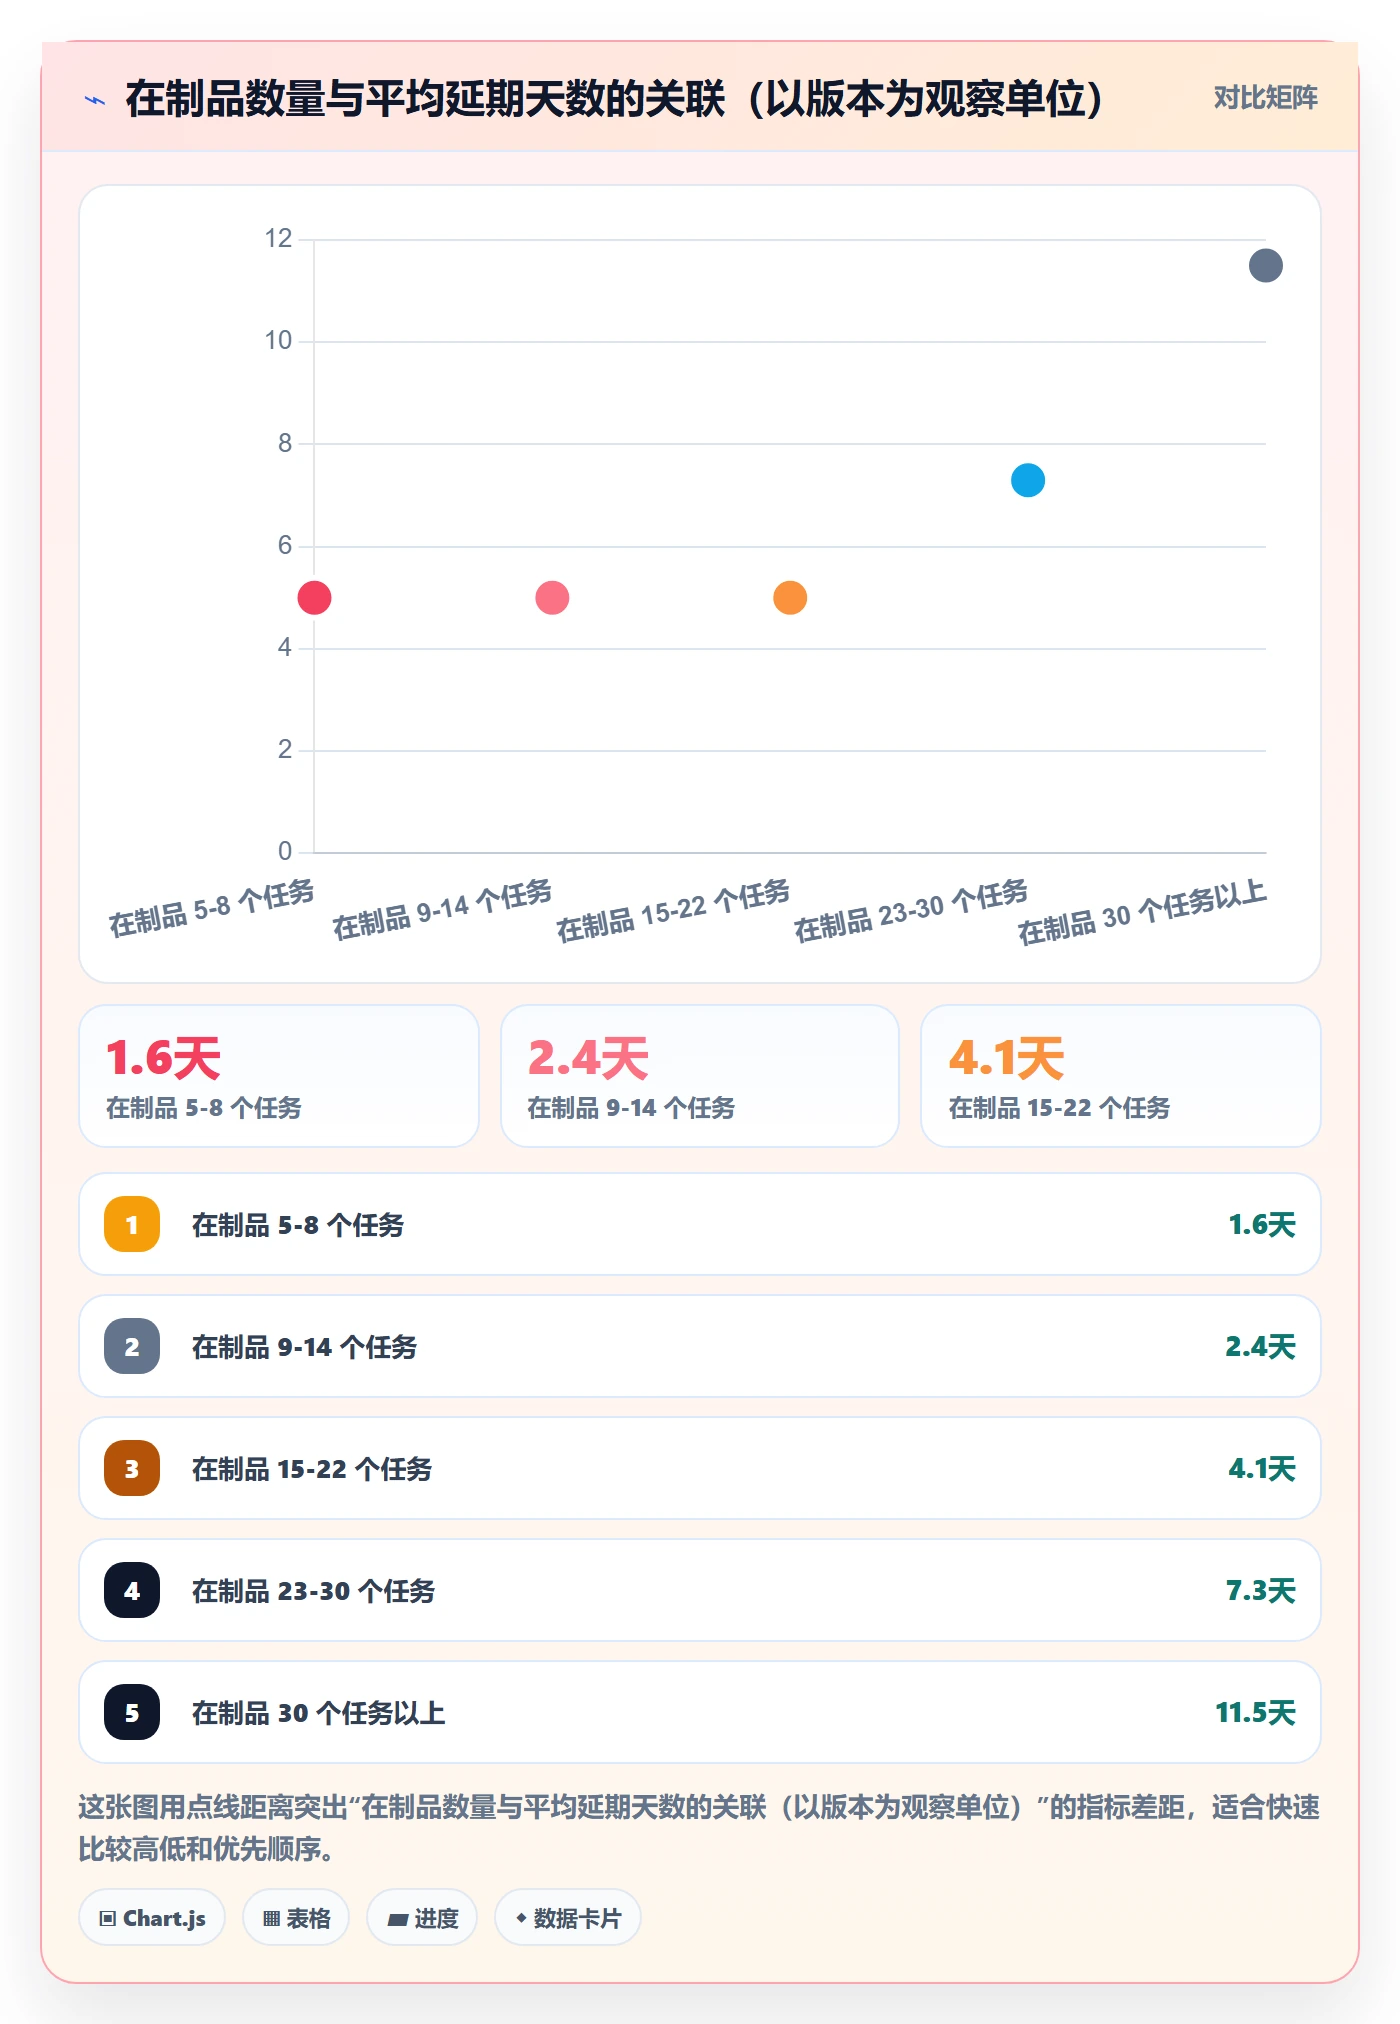Viewport: 1400px width, 2024px height.
Task: Select the 在制品 30 个任务以上 list row
Action: (700, 1712)
